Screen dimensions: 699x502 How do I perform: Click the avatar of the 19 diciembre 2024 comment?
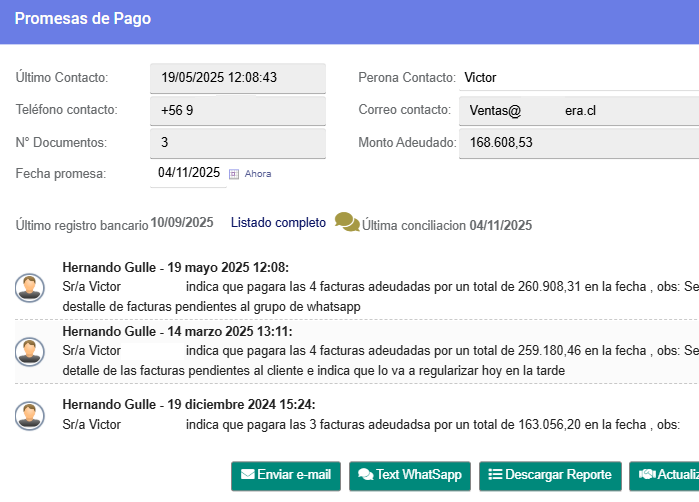point(30,416)
